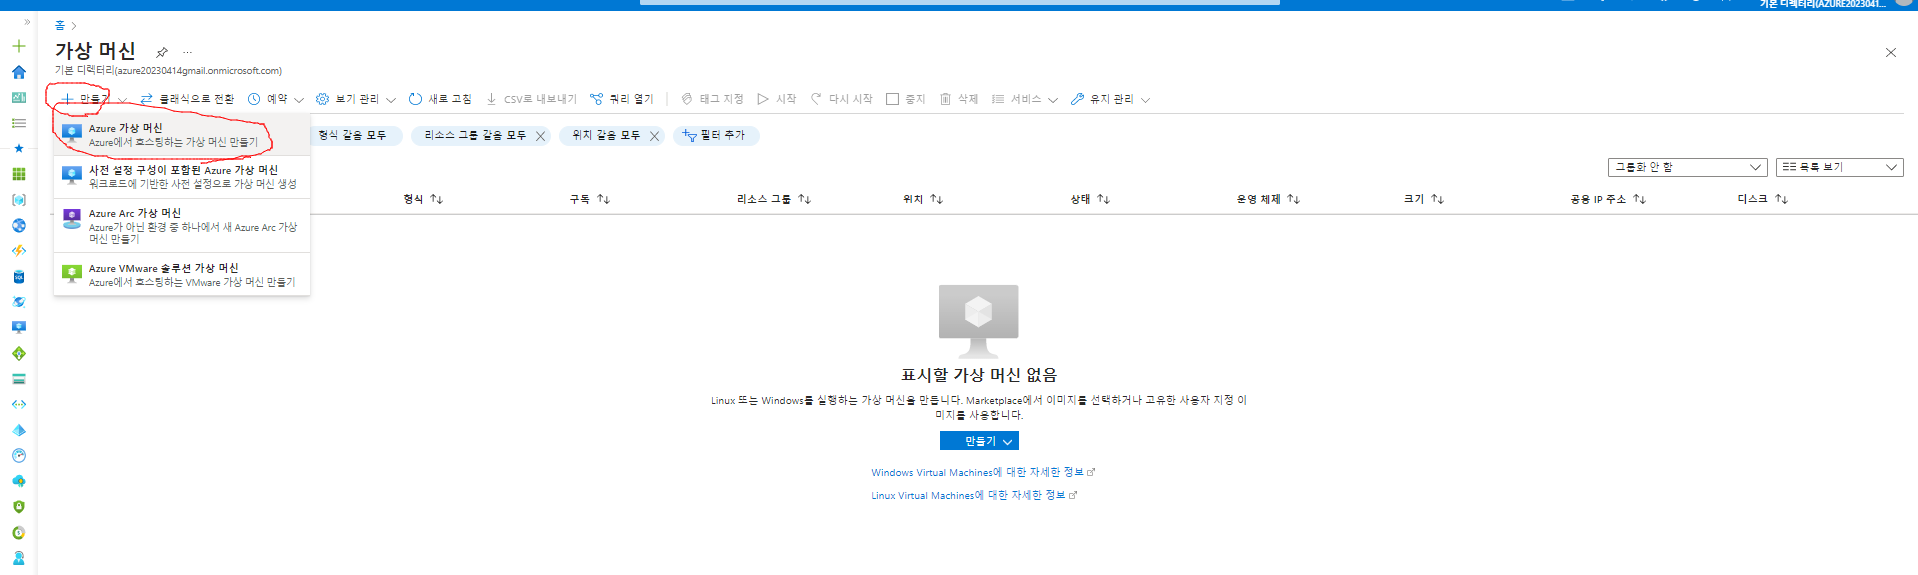Viewport: 1918px width, 575px height.
Task: Open the Dashboard chart icon in sidebar
Action: pos(18,98)
